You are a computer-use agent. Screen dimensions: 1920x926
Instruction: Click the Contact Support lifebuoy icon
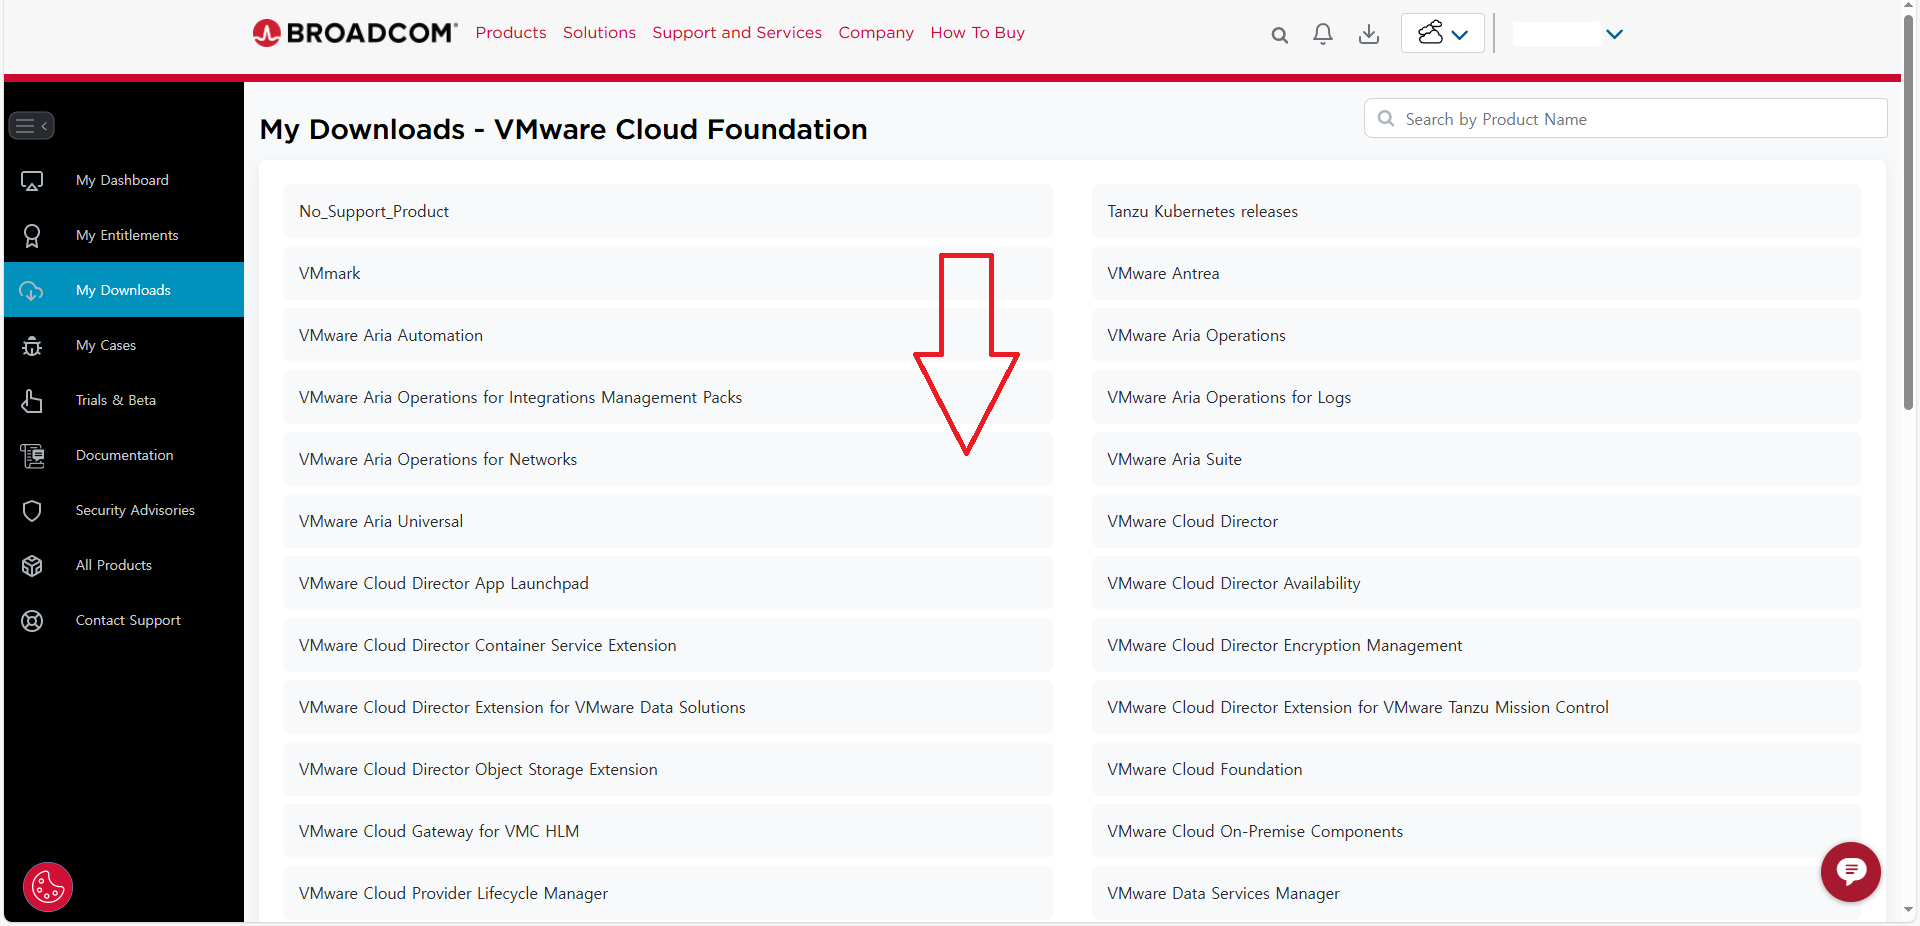tap(32, 621)
